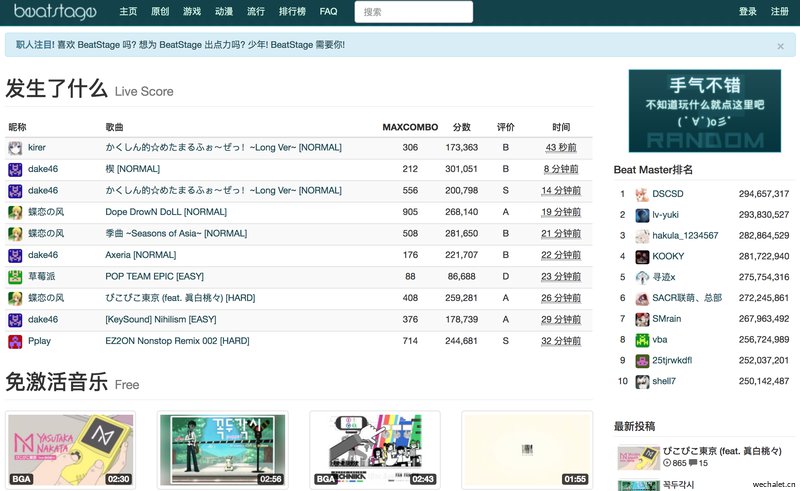Click score value 301,051

pos(461,169)
